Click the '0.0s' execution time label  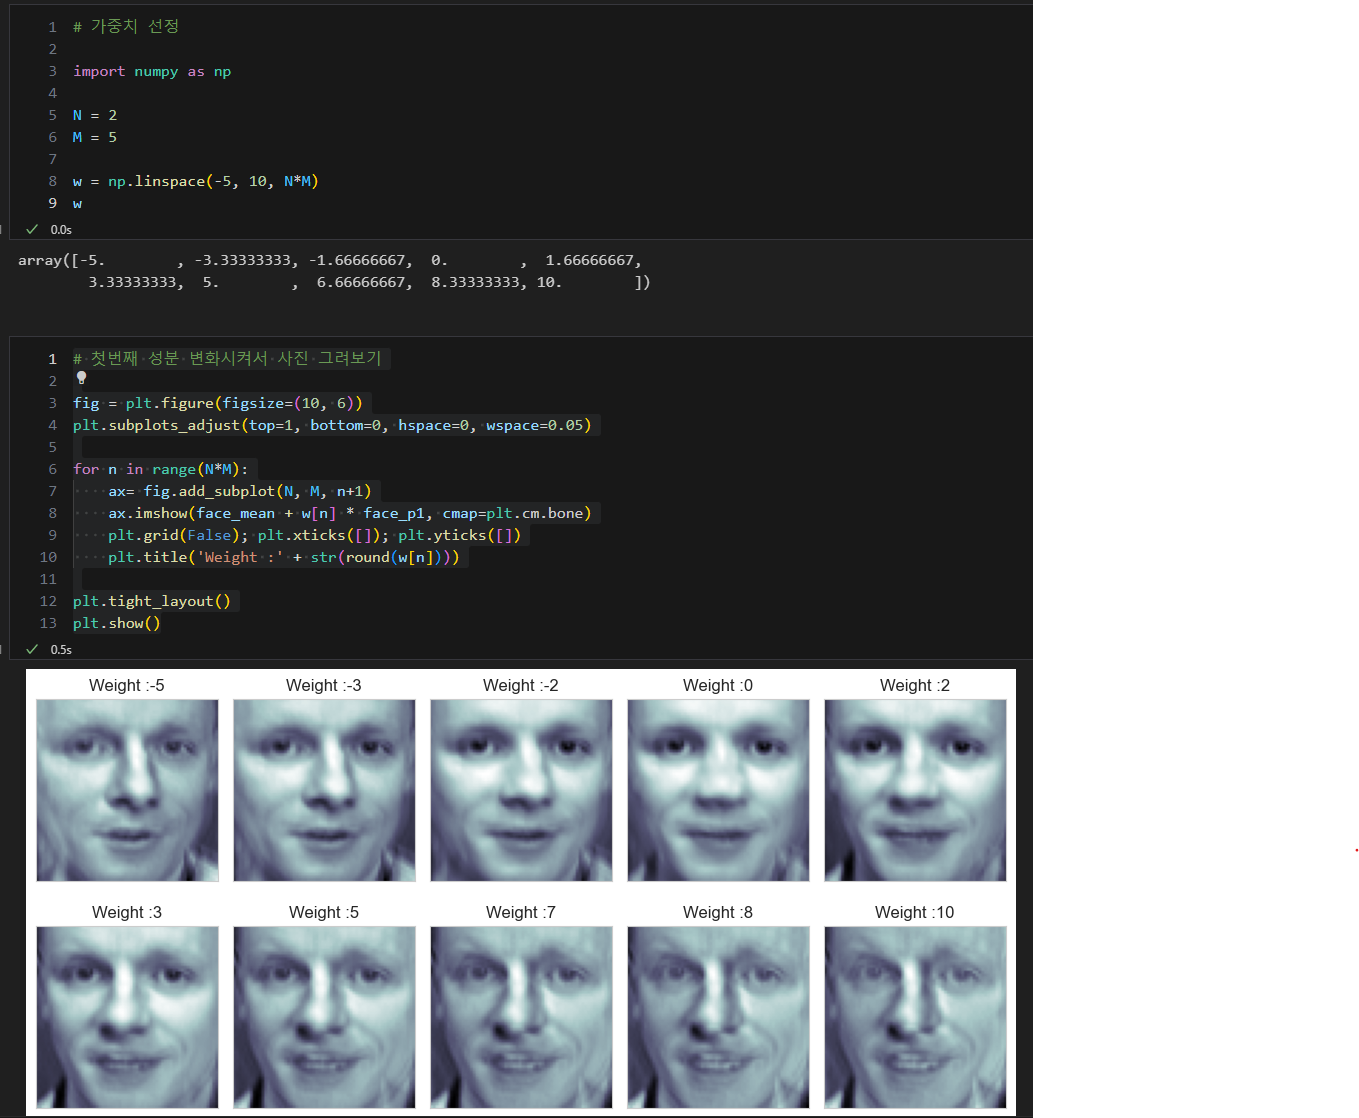coord(61,230)
